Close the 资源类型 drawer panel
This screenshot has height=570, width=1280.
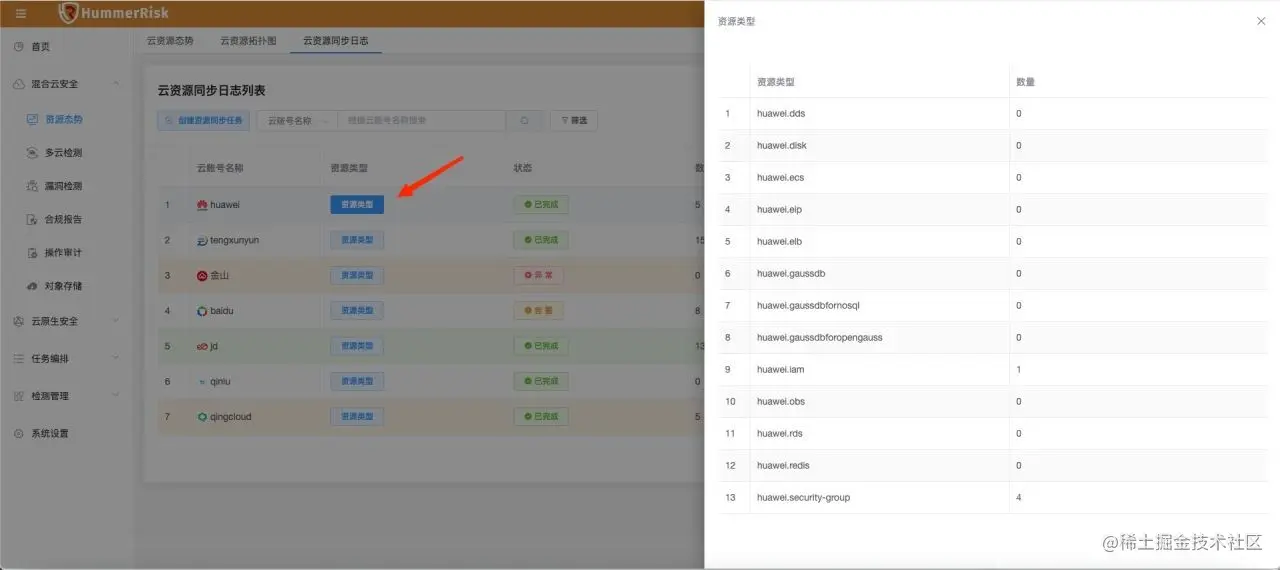tap(1261, 21)
